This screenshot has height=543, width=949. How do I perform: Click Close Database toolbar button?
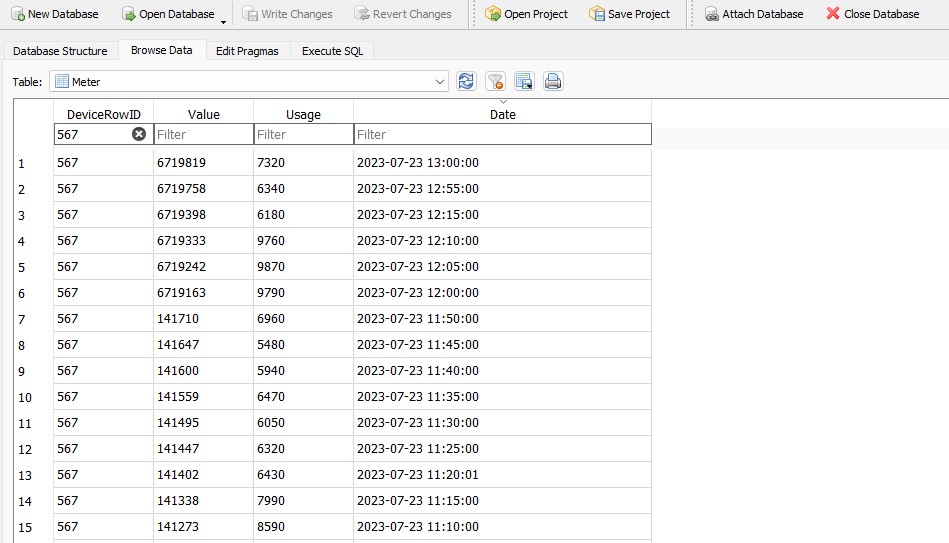click(x=873, y=14)
